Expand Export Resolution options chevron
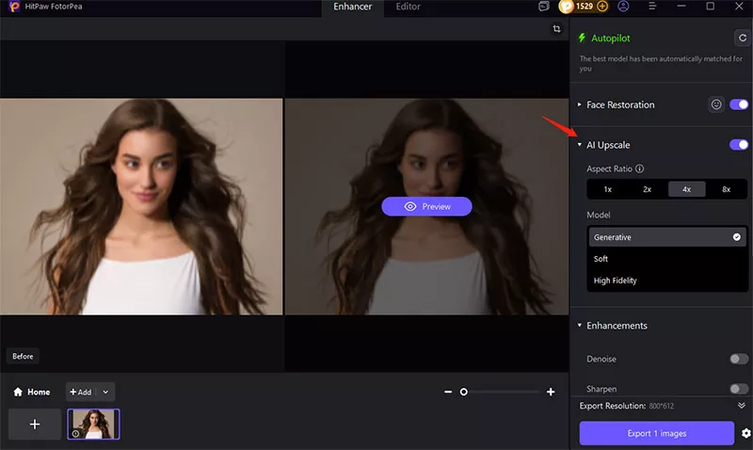 (x=741, y=406)
